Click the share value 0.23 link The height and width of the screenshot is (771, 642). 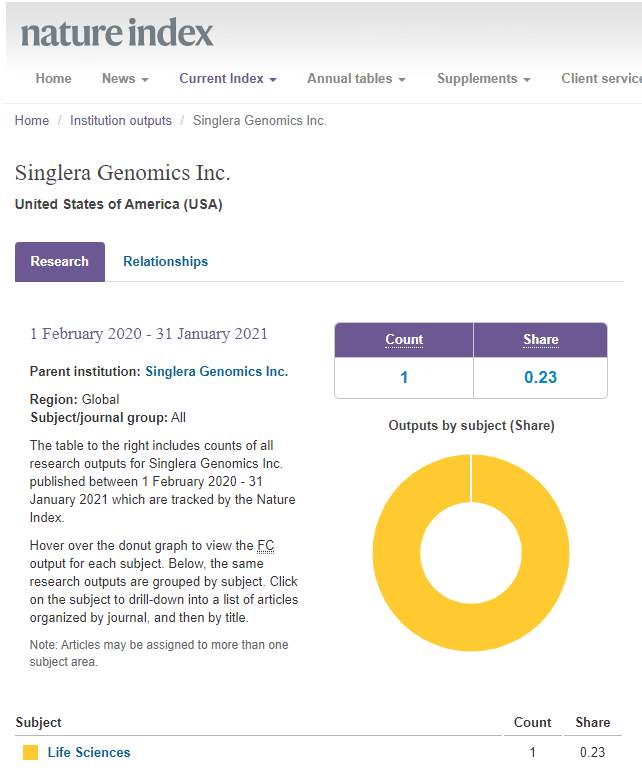click(541, 378)
